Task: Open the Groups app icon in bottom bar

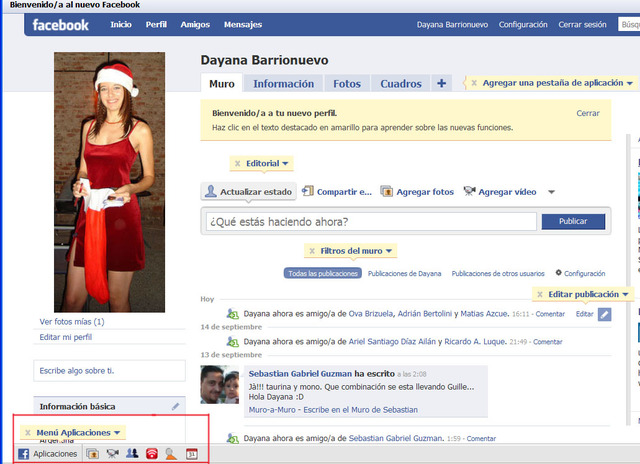Action: [x=132, y=453]
